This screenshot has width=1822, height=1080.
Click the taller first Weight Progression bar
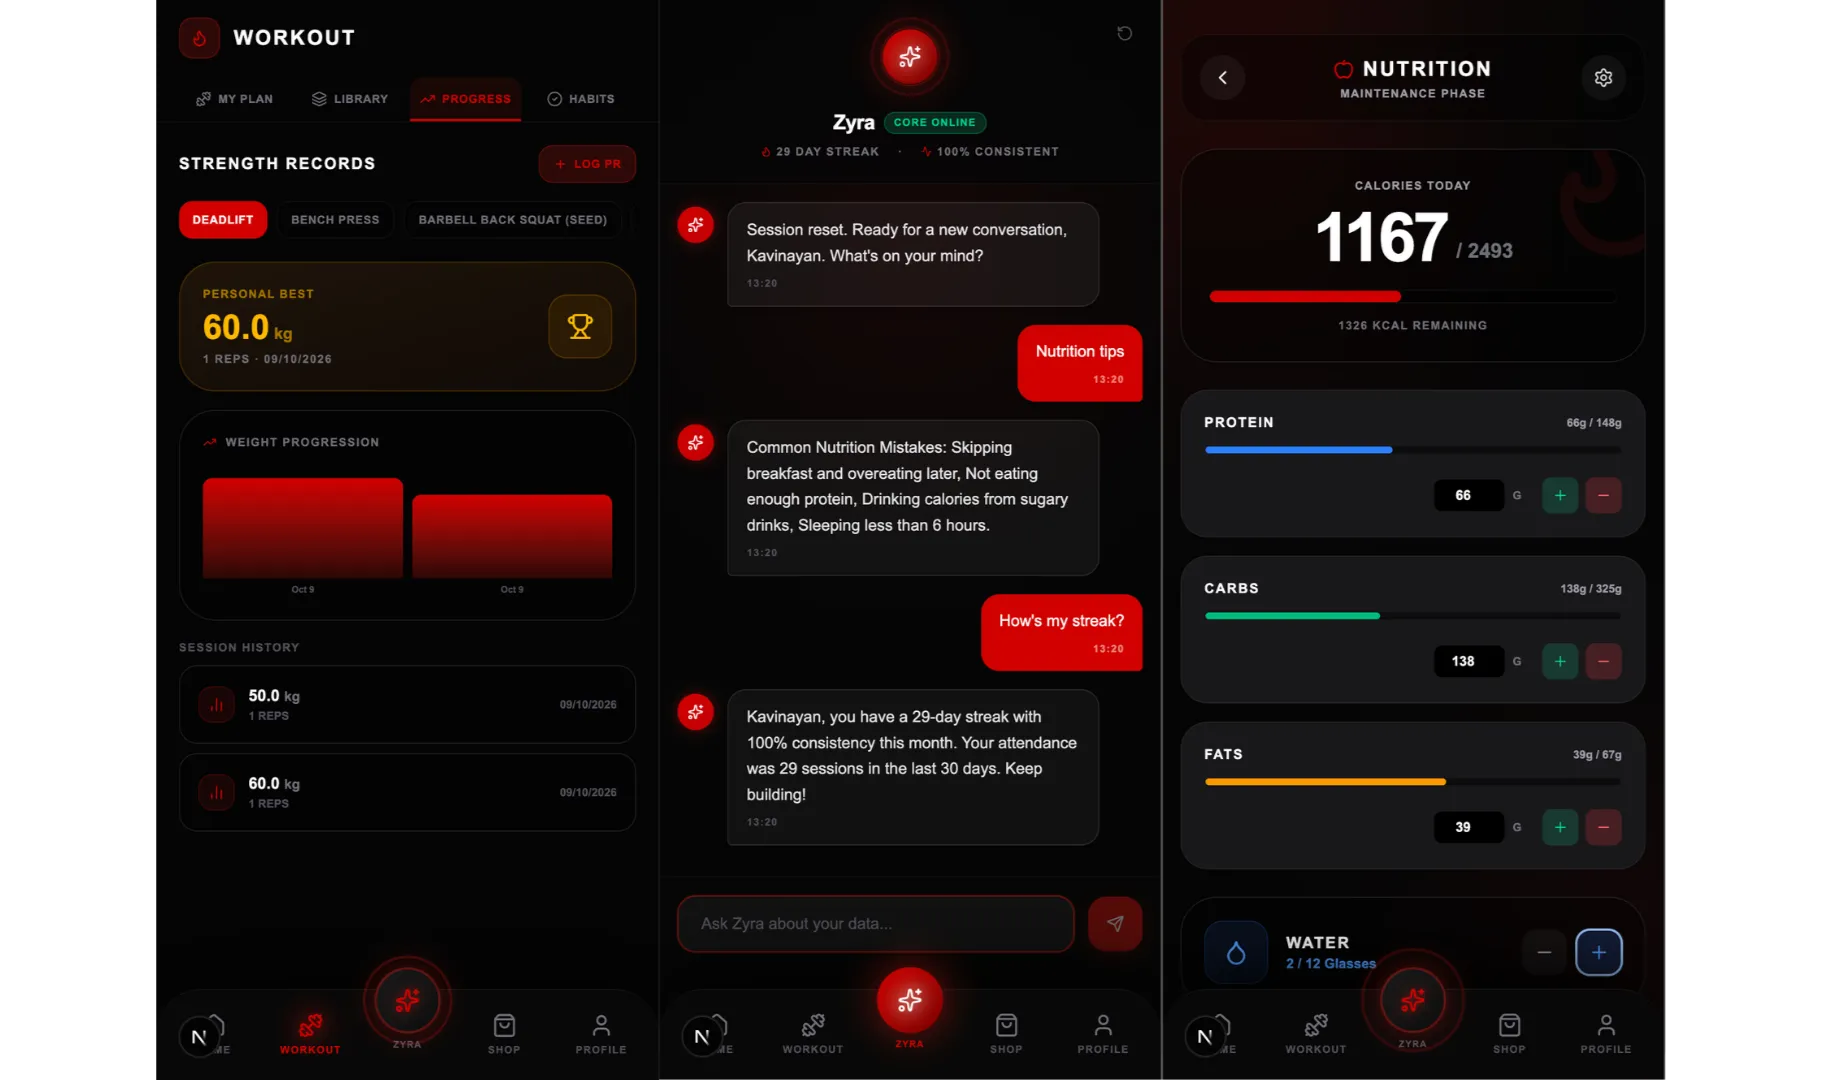303,528
